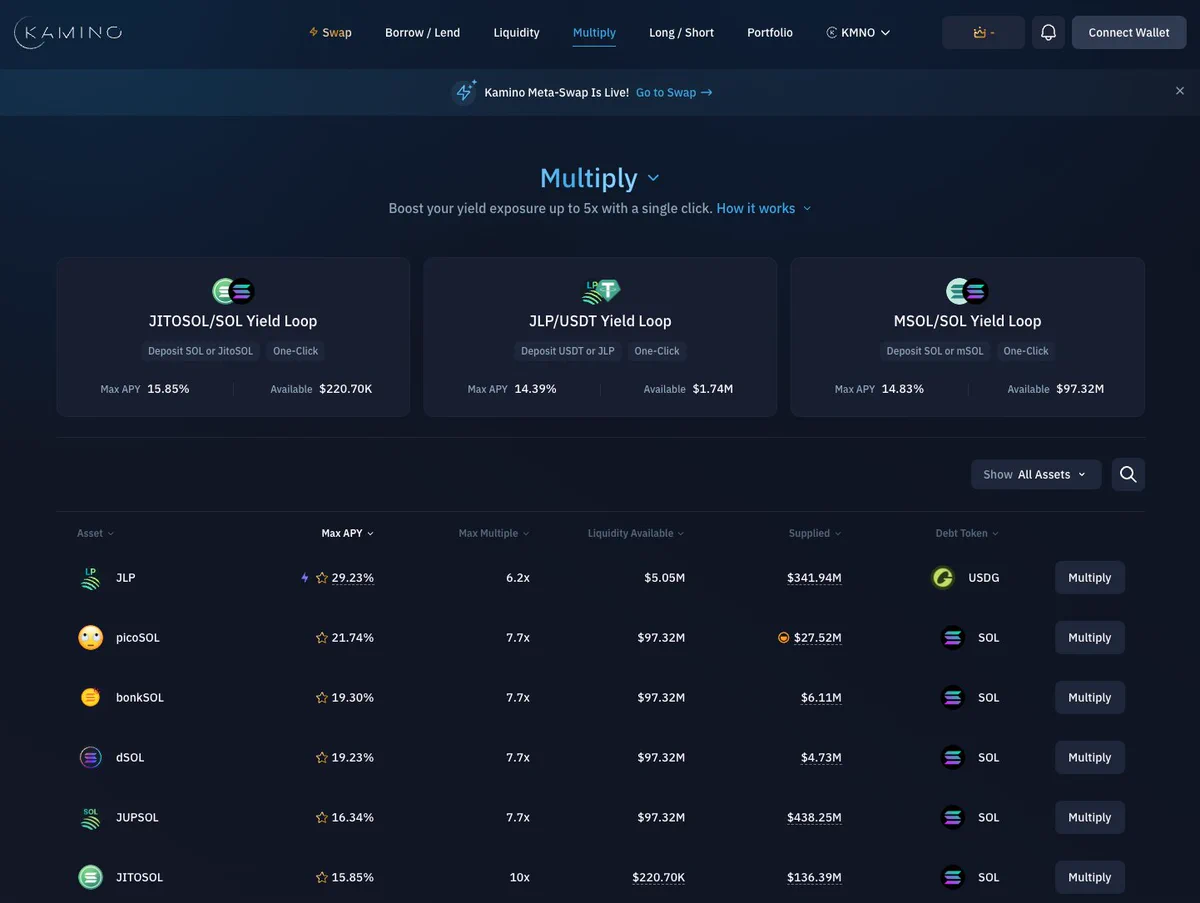The height and width of the screenshot is (903, 1200).
Task: Open the asset search magnifier
Action: coord(1128,474)
